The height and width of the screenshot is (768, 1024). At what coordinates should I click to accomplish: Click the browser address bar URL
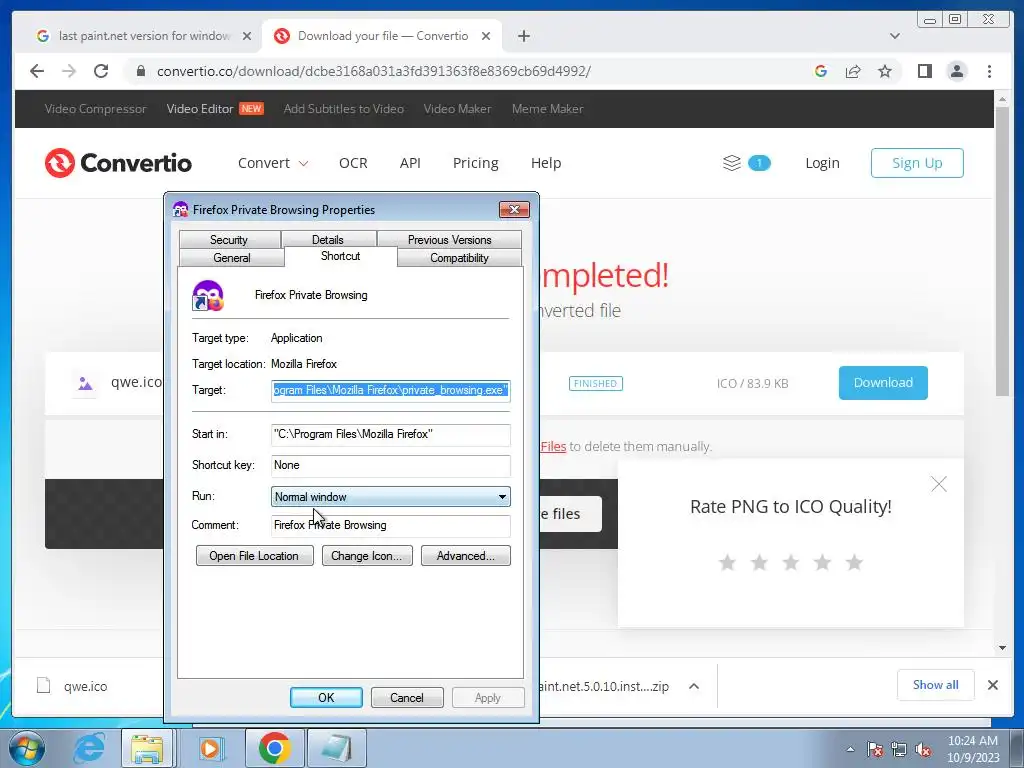click(x=374, y=71)
